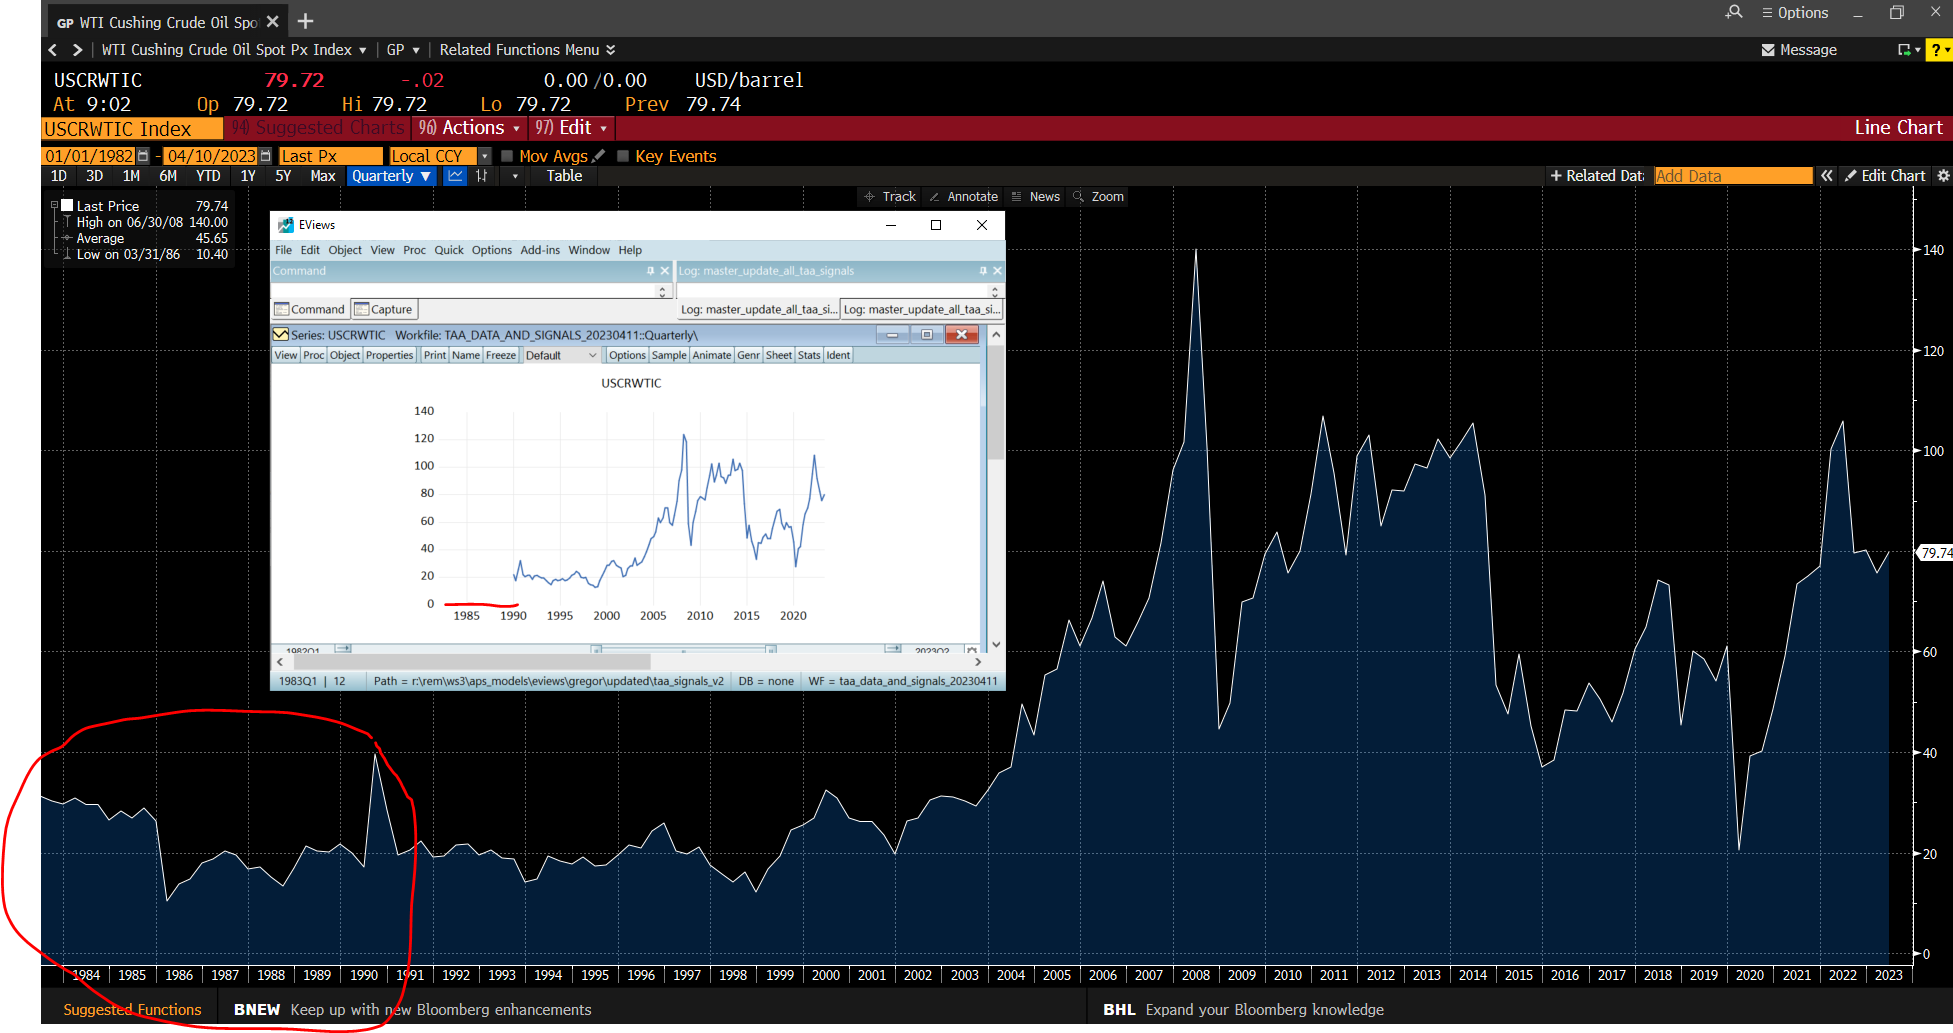Open EViews File menu

(283, 250)
